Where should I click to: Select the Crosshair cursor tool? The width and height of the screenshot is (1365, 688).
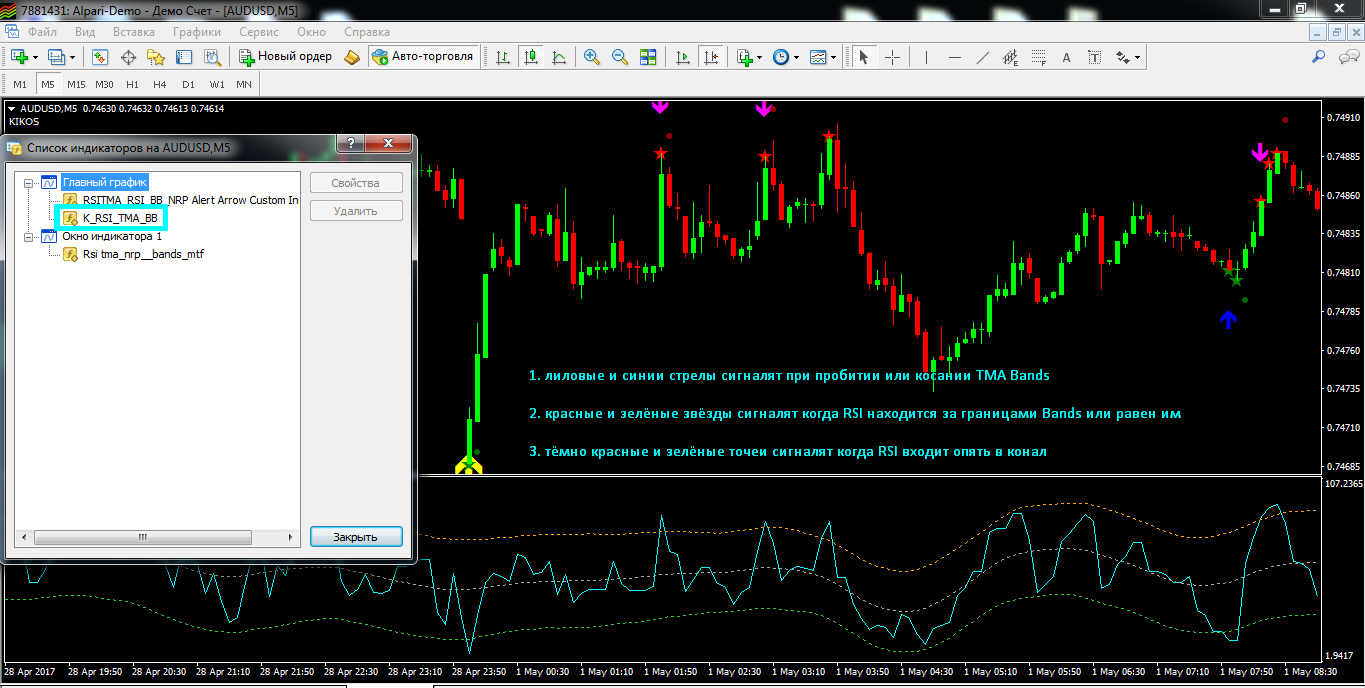click(x=892, y=57)
